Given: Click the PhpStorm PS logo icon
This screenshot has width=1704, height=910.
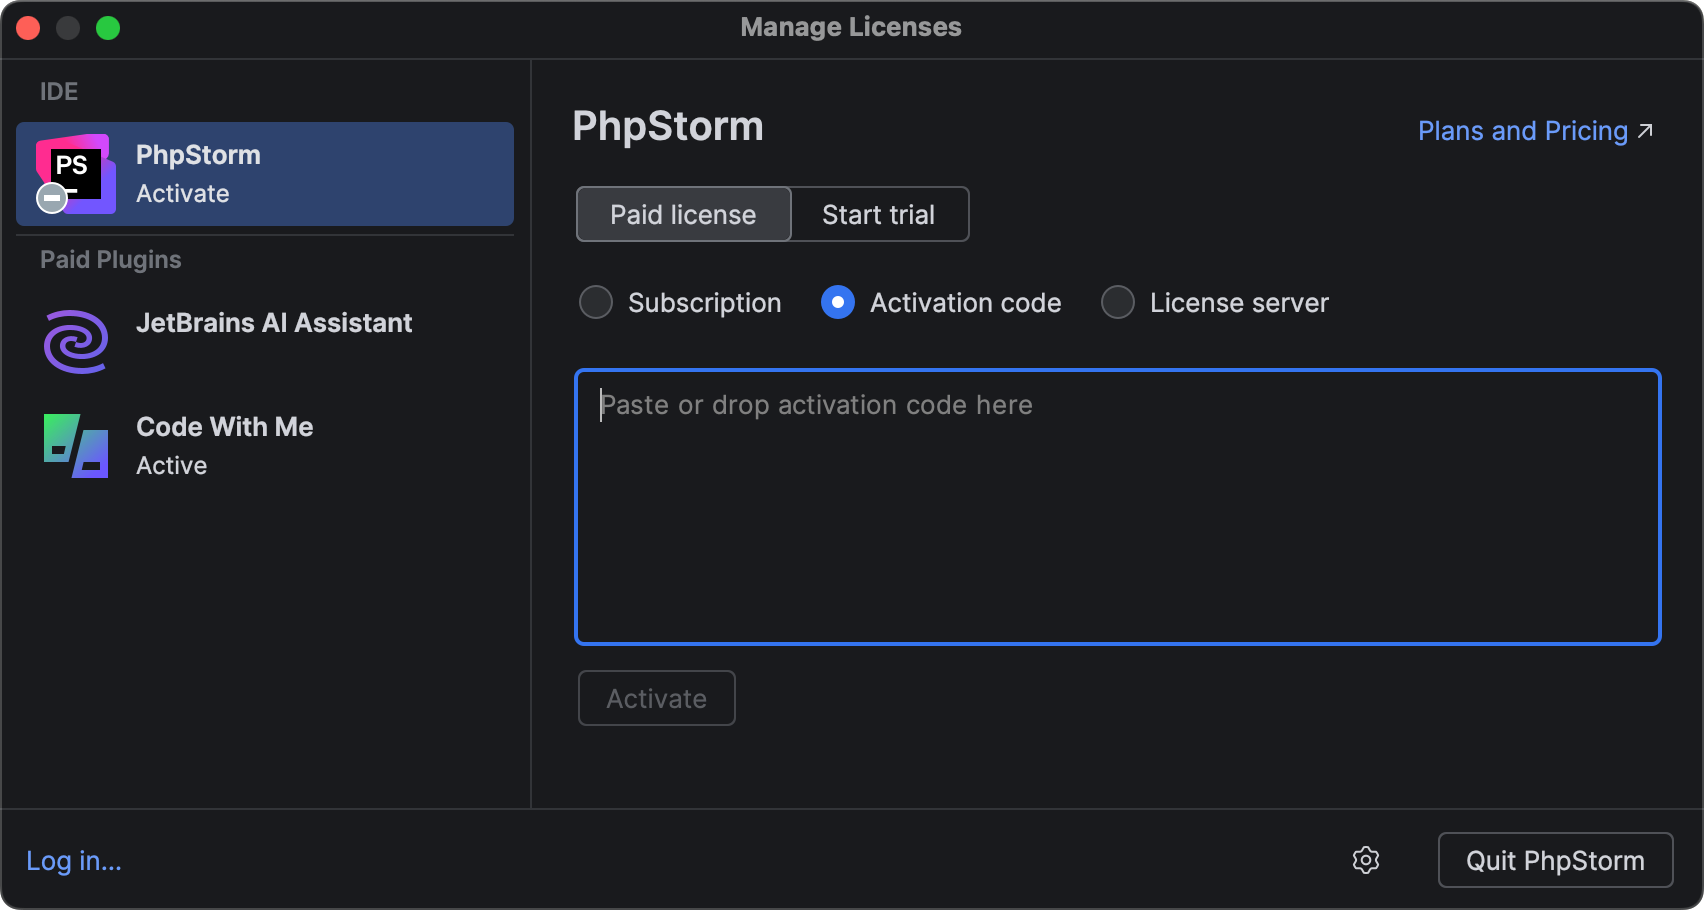Looking at the screenshot, I should pos(75,174).
